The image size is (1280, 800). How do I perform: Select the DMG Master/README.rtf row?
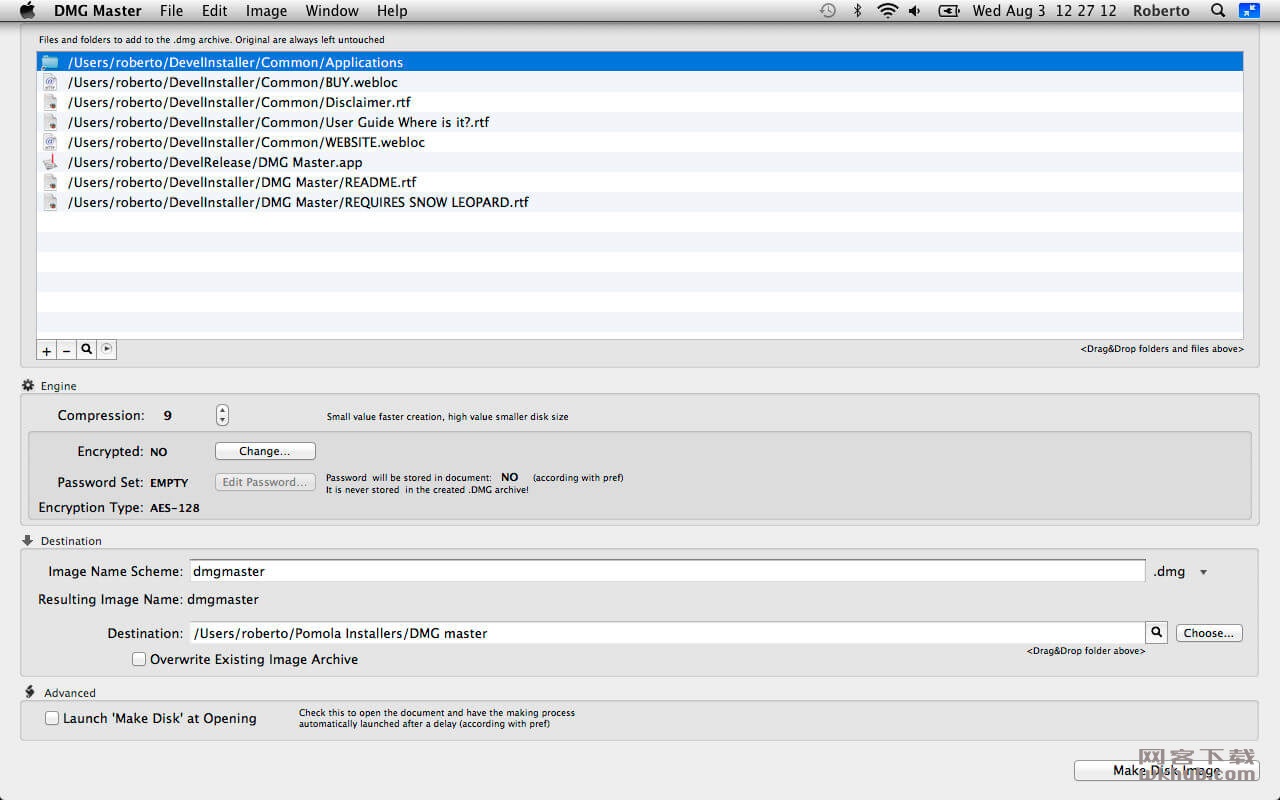[640, 182]
